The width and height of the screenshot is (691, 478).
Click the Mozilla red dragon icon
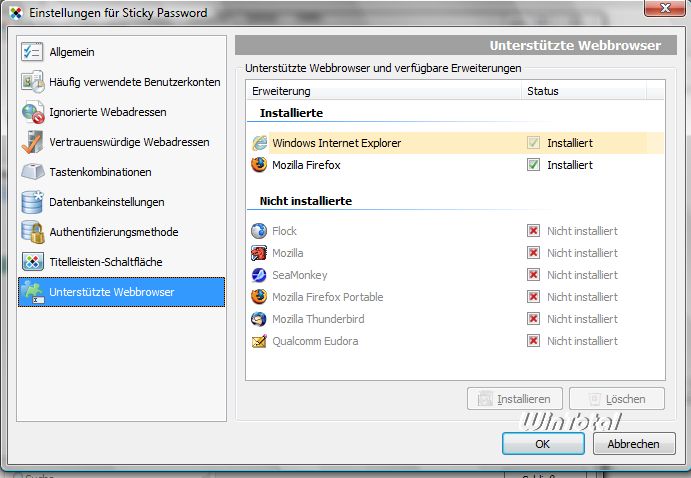coord(259,253)
